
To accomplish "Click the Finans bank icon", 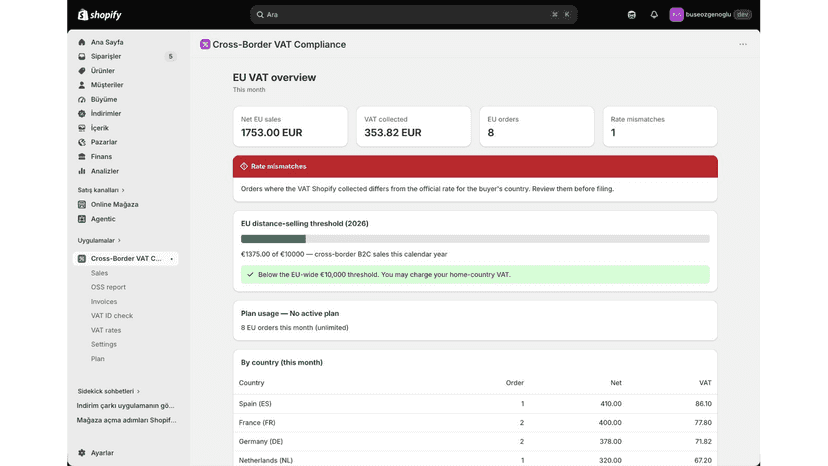I will tap(82, 157).
